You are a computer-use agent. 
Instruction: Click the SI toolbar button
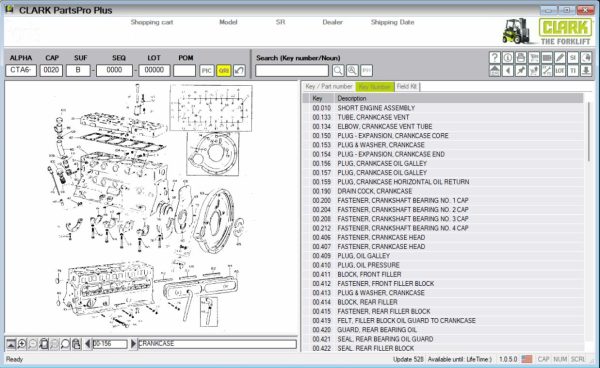click(x=572, y=57)
